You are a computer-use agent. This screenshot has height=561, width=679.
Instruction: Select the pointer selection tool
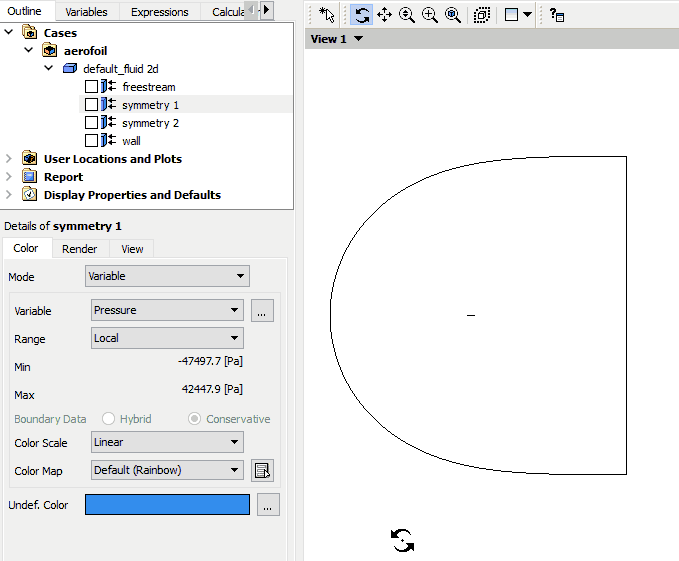coord(326,15)
